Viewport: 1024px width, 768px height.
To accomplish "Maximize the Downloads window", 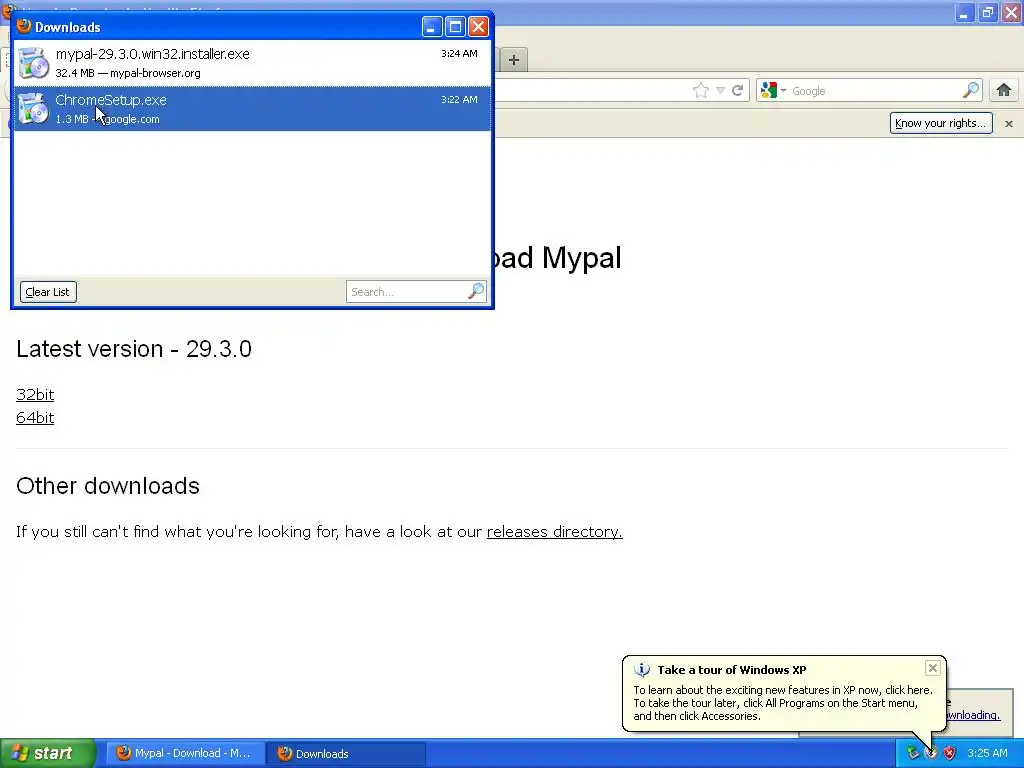I will pyautogui.click(x=455, y=27).
